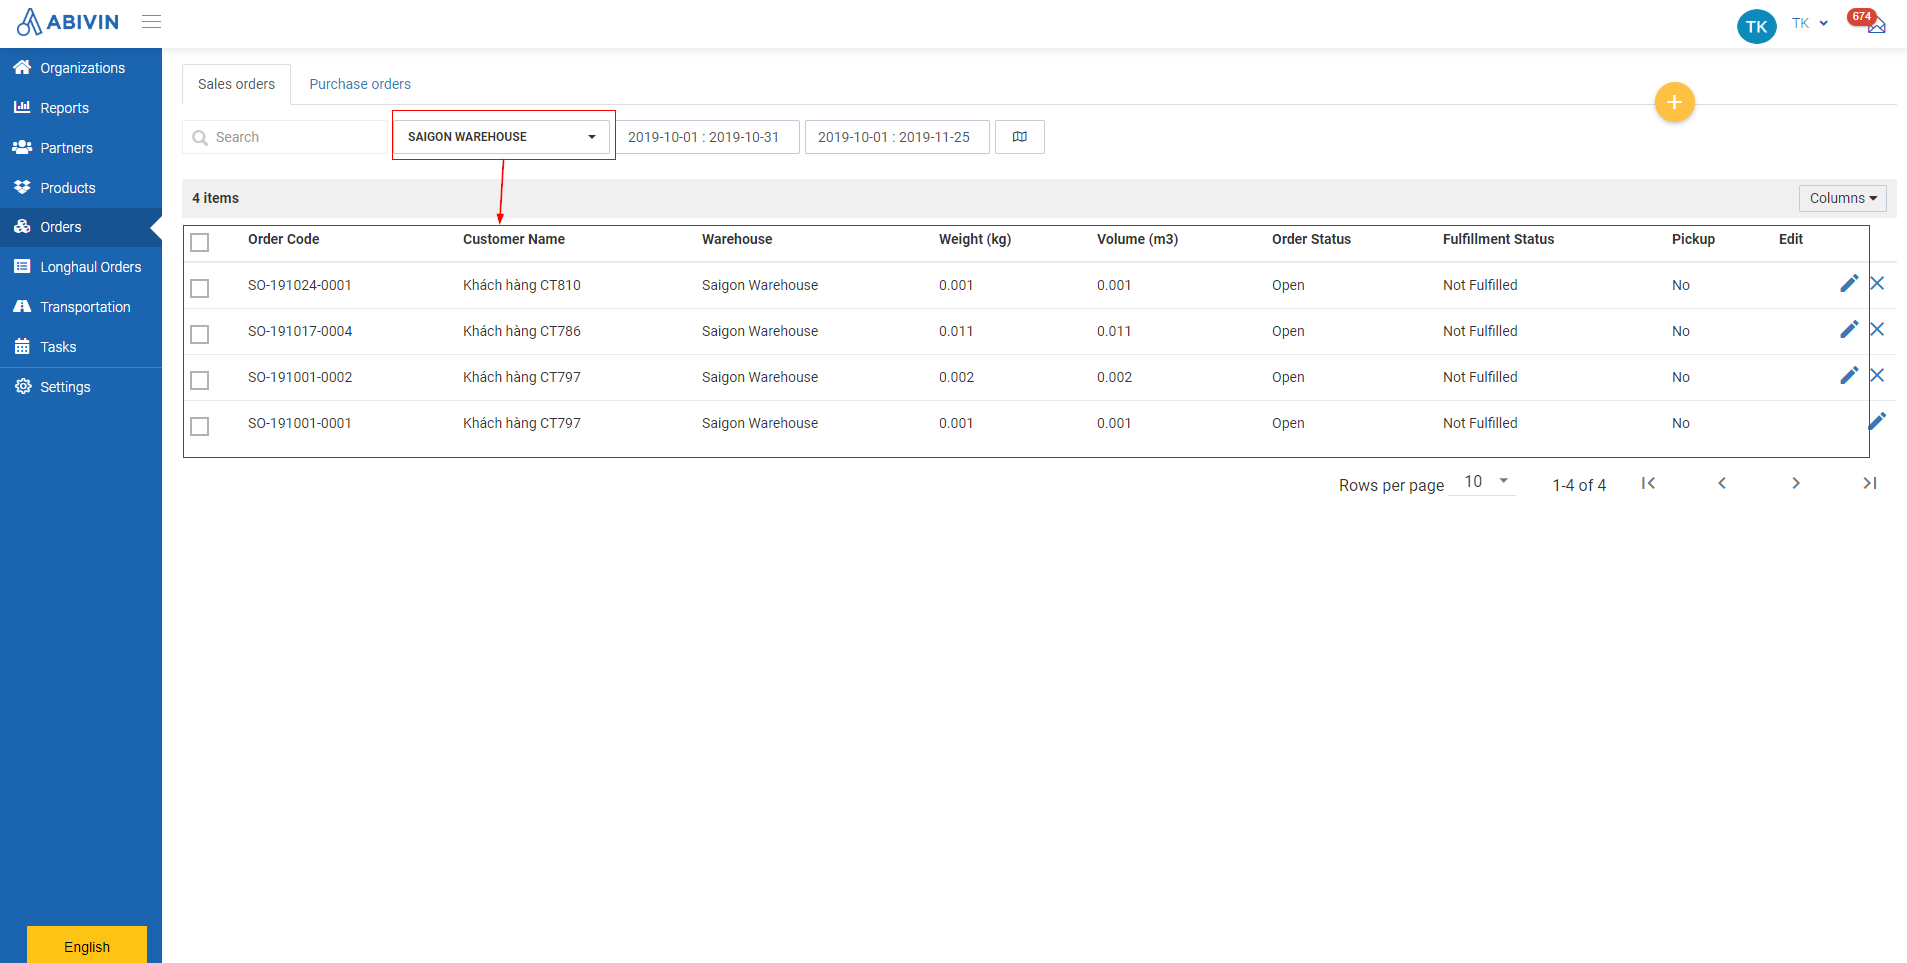Open the TK user avatar
The width and height of the screenshot is (1907, 963).
(x=1756, y=26)
